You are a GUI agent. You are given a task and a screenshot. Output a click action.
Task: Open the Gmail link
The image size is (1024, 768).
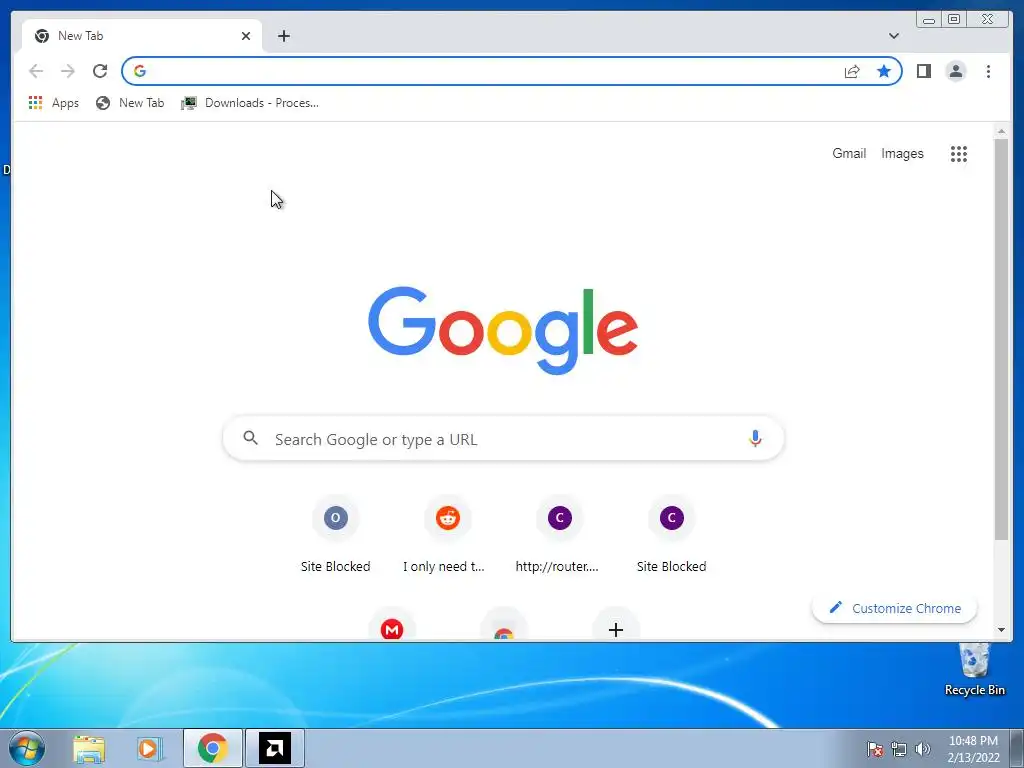pos(849,153)
